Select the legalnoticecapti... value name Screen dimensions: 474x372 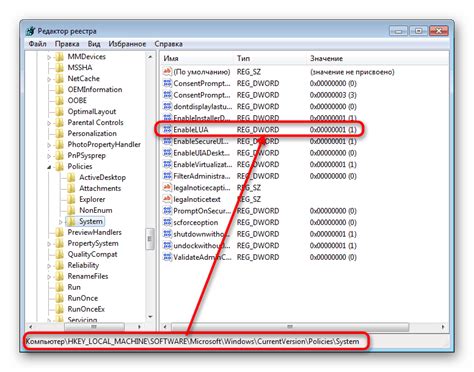[x=202, y=188]
